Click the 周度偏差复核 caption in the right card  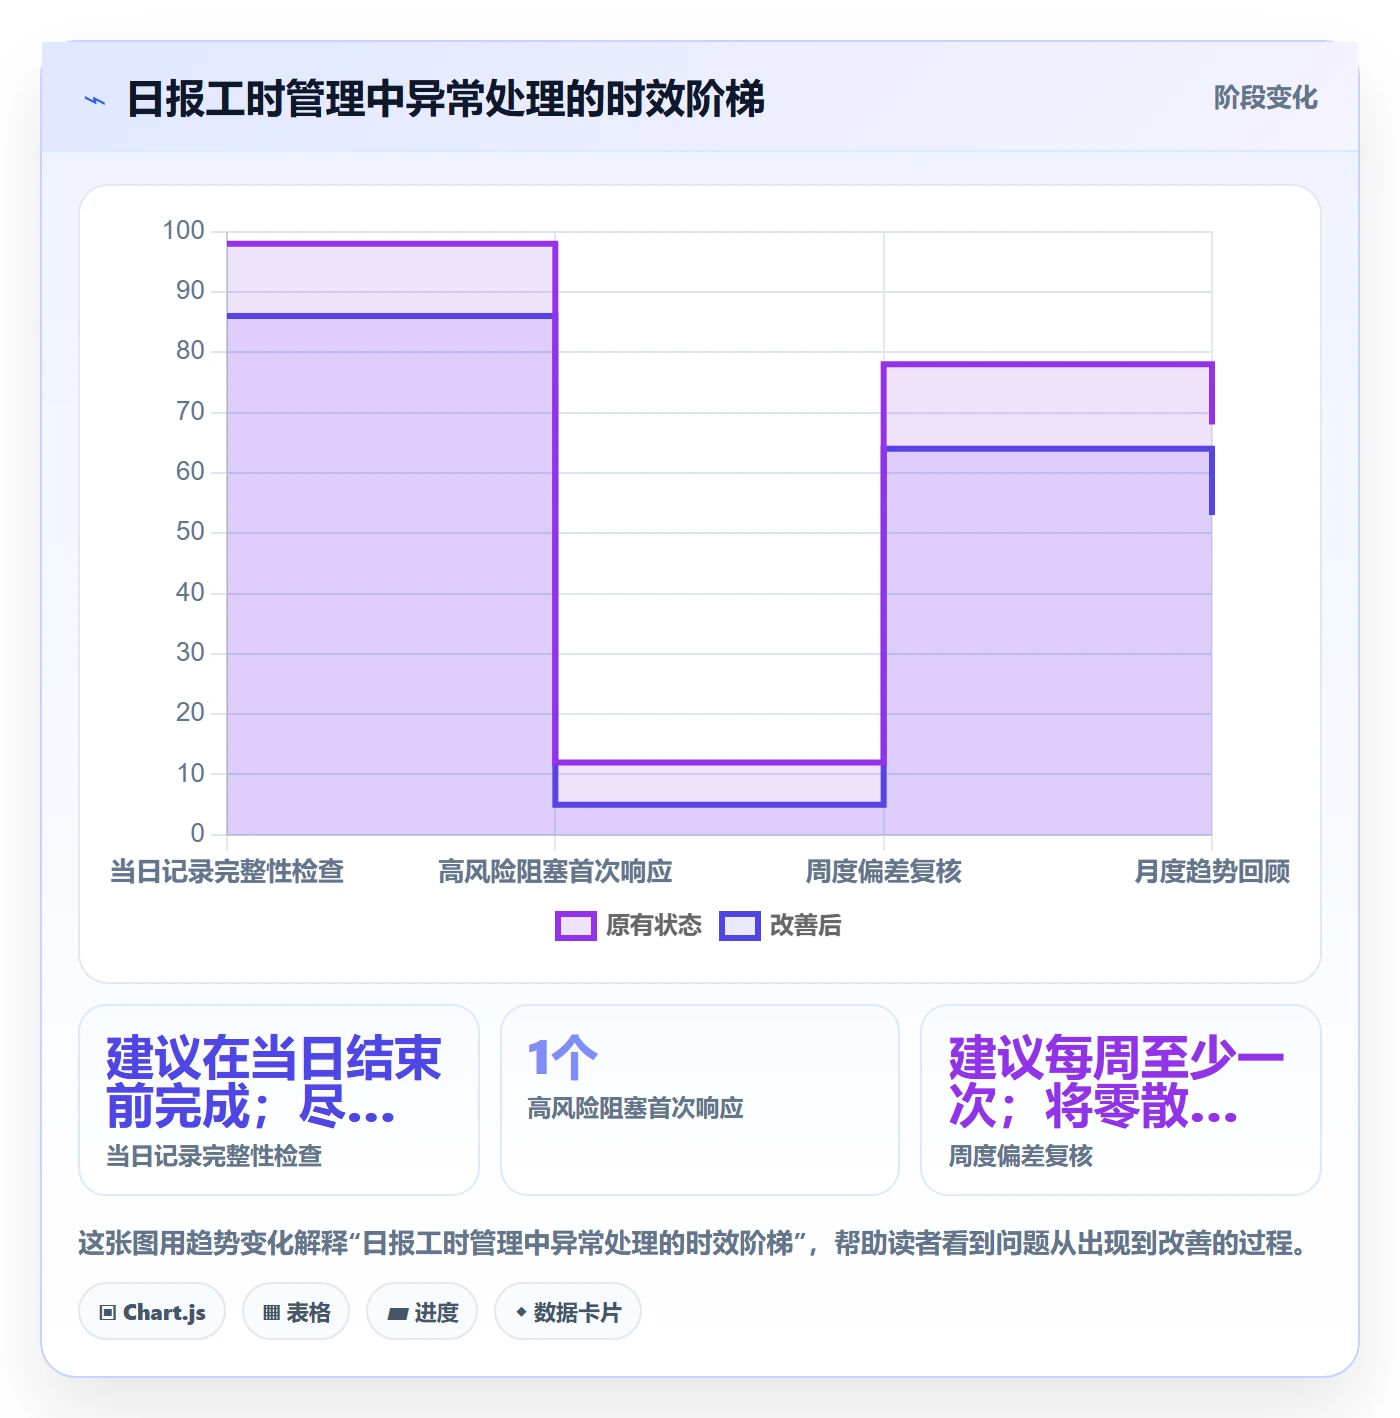[x=1021, y=1157]
